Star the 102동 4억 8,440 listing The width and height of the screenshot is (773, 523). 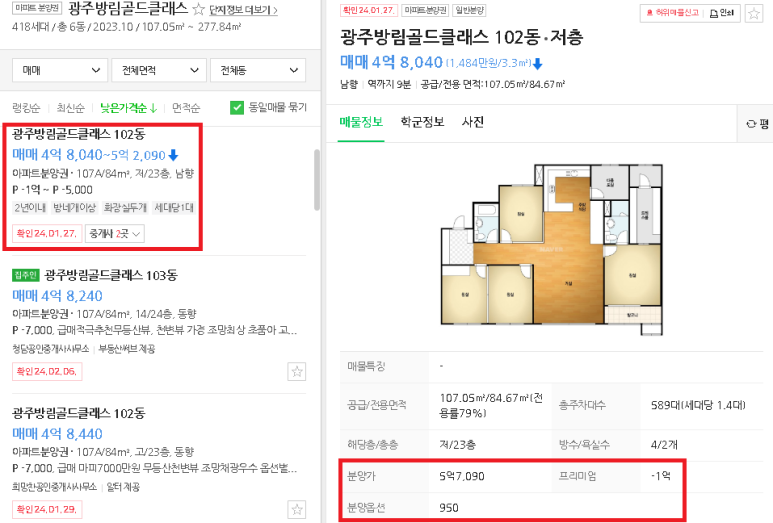pyautogui.click(x=297, y=510)
